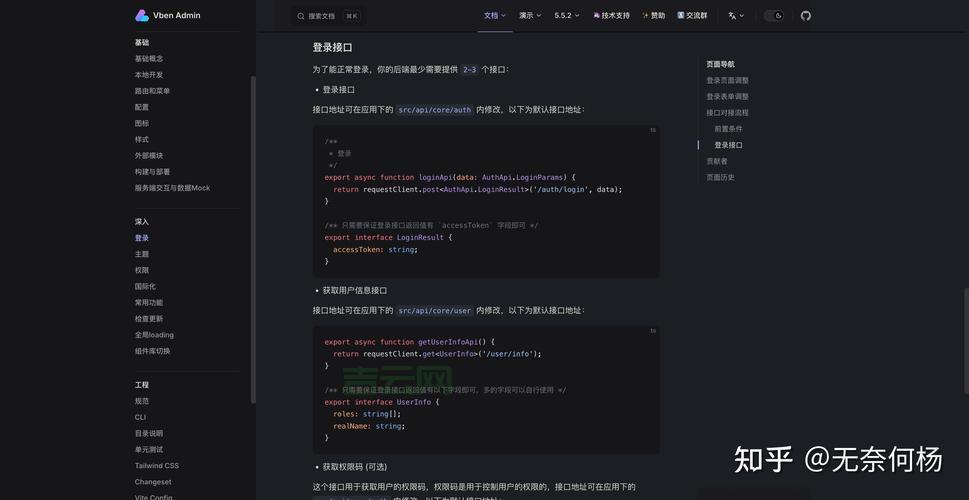Click the ts label on getUserInfoApi code block
The height and width of the screenshot is (500, 969).
[x=653, y=331]
